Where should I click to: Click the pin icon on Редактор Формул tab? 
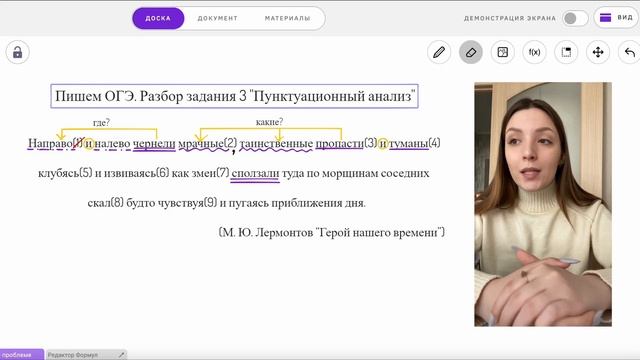point(121,355)
